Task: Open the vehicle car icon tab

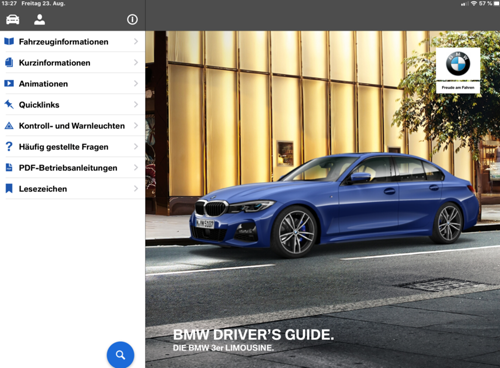Action: point(13,20)
